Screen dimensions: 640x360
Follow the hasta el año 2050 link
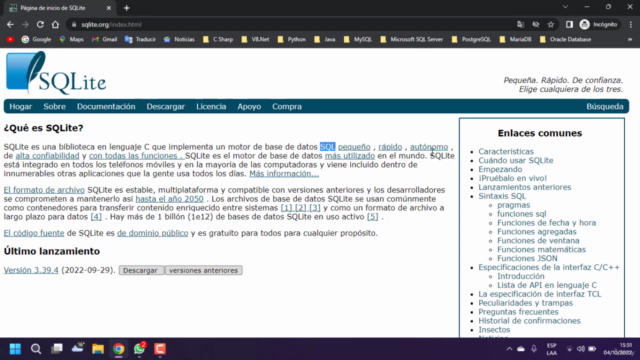169,199
